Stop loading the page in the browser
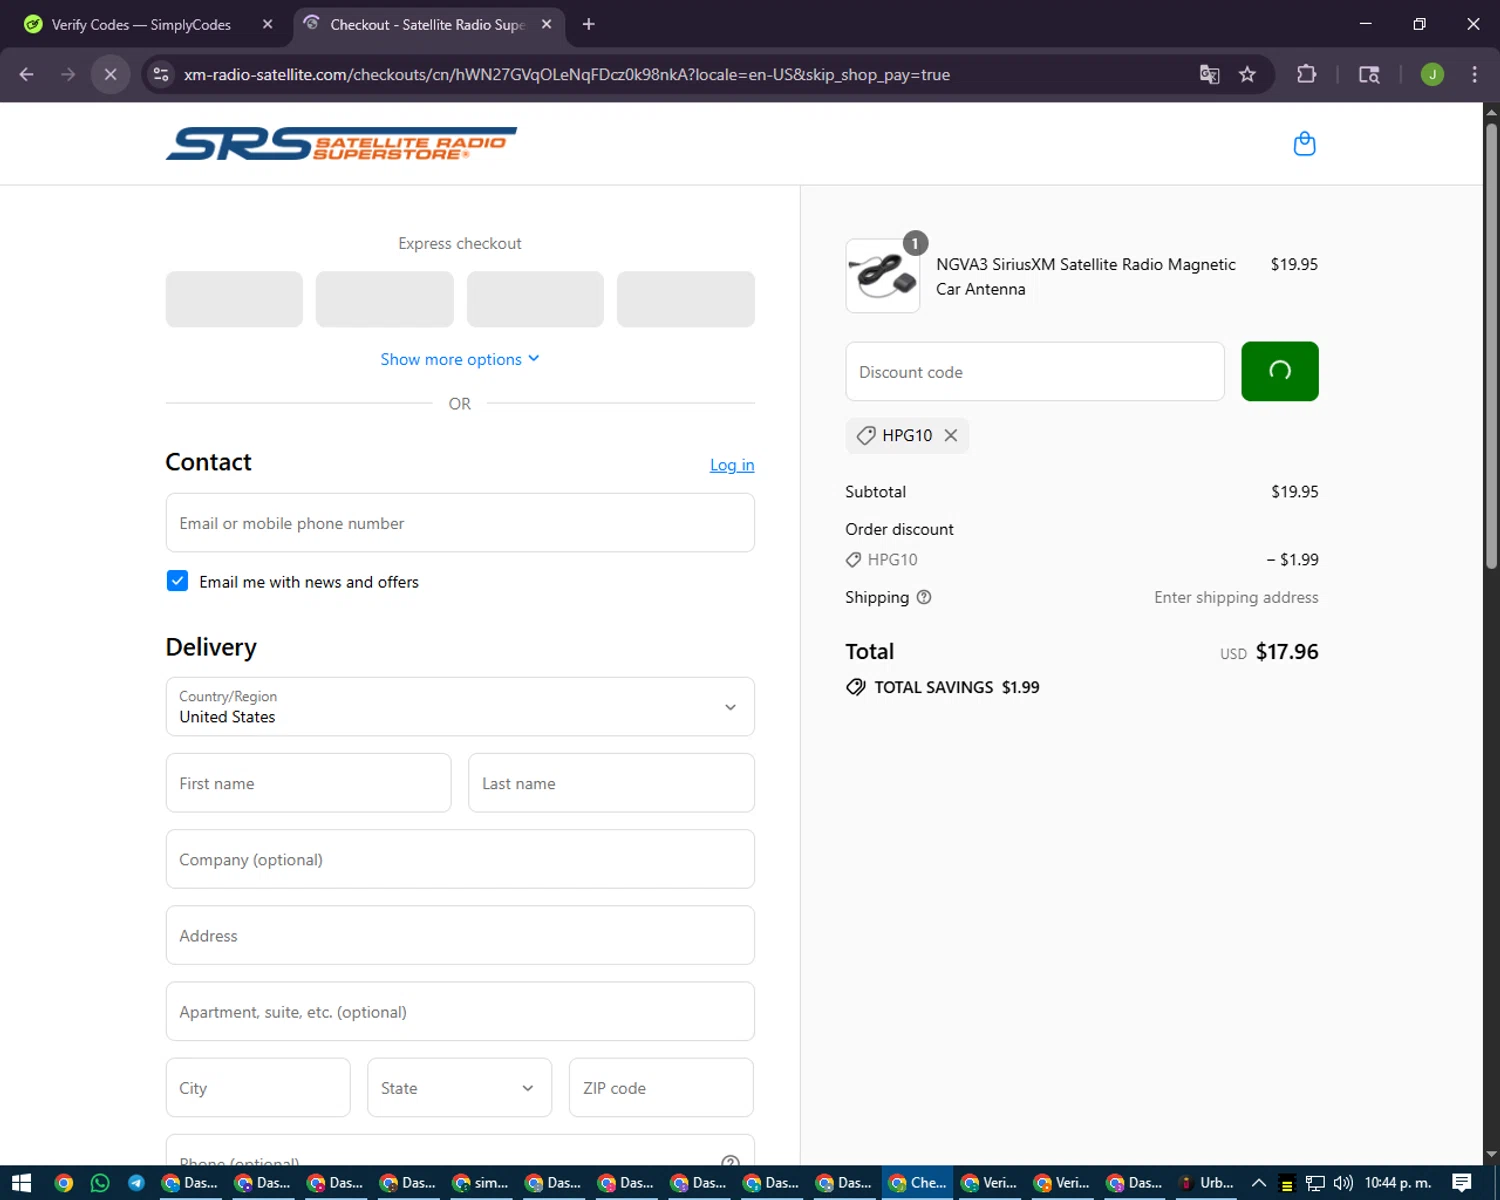This screenshot has height=1200, width=1500. [x=110, y=74]
